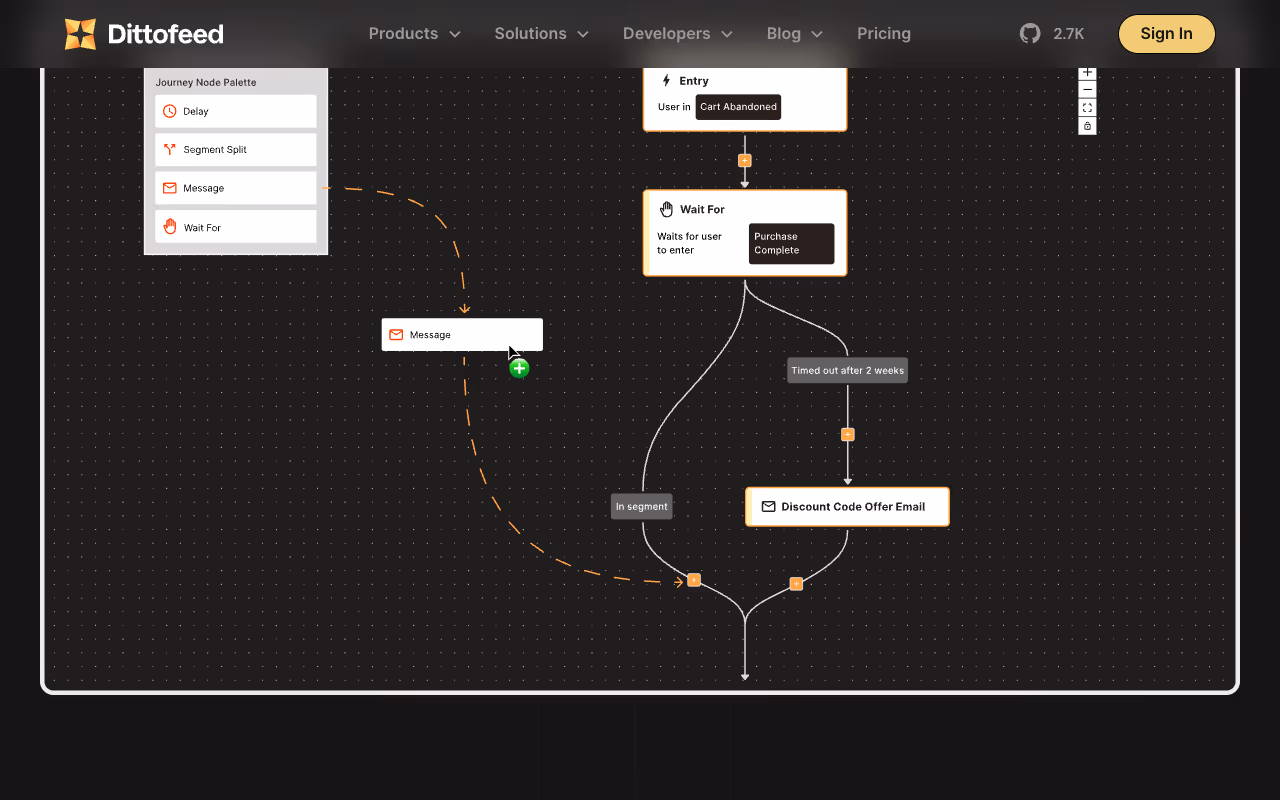The height and width of the screenshot is (800, 1280).
Task: Open the GitHub repository icon
Action: [1030, 34]
